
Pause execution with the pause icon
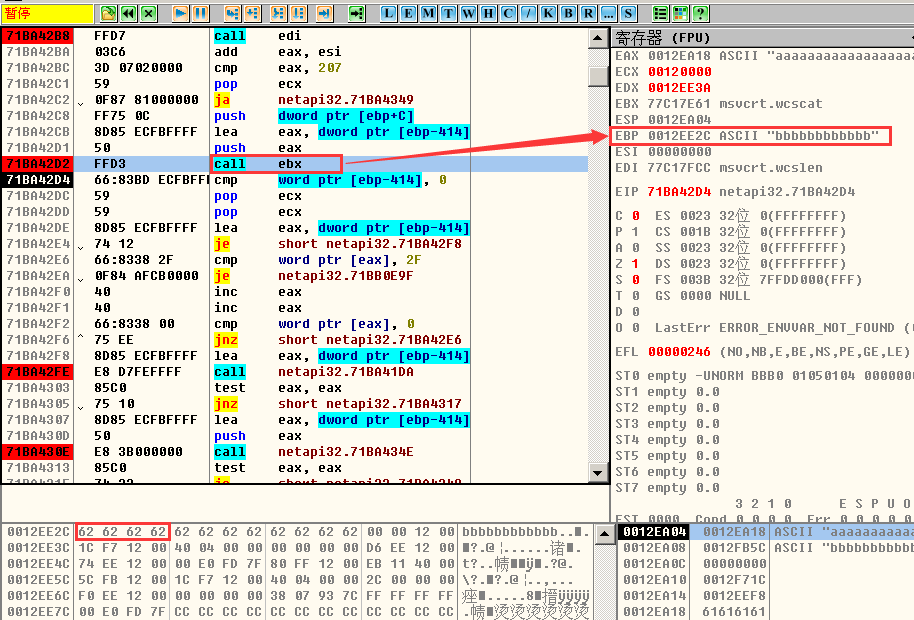[x=200, y=14]
